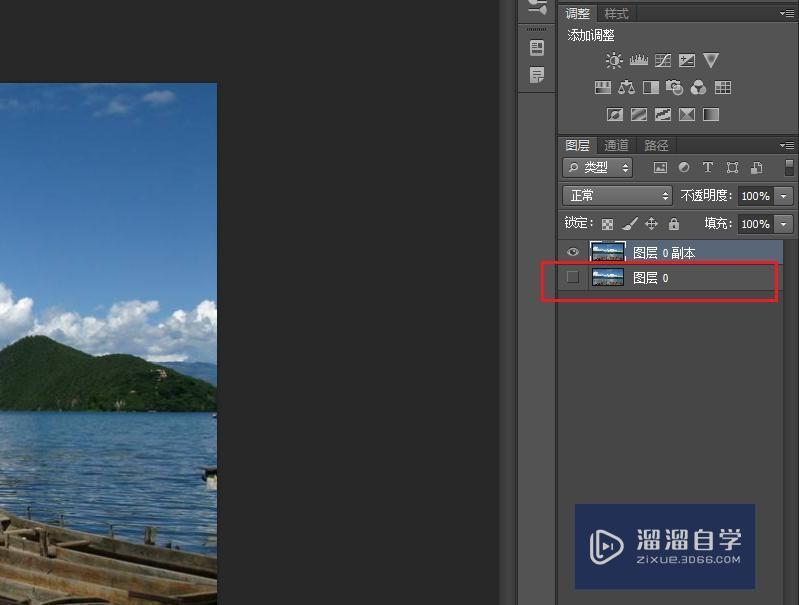Open the Layers panel flyout menu
Screen dimensions: 799x605
[787, 146]
